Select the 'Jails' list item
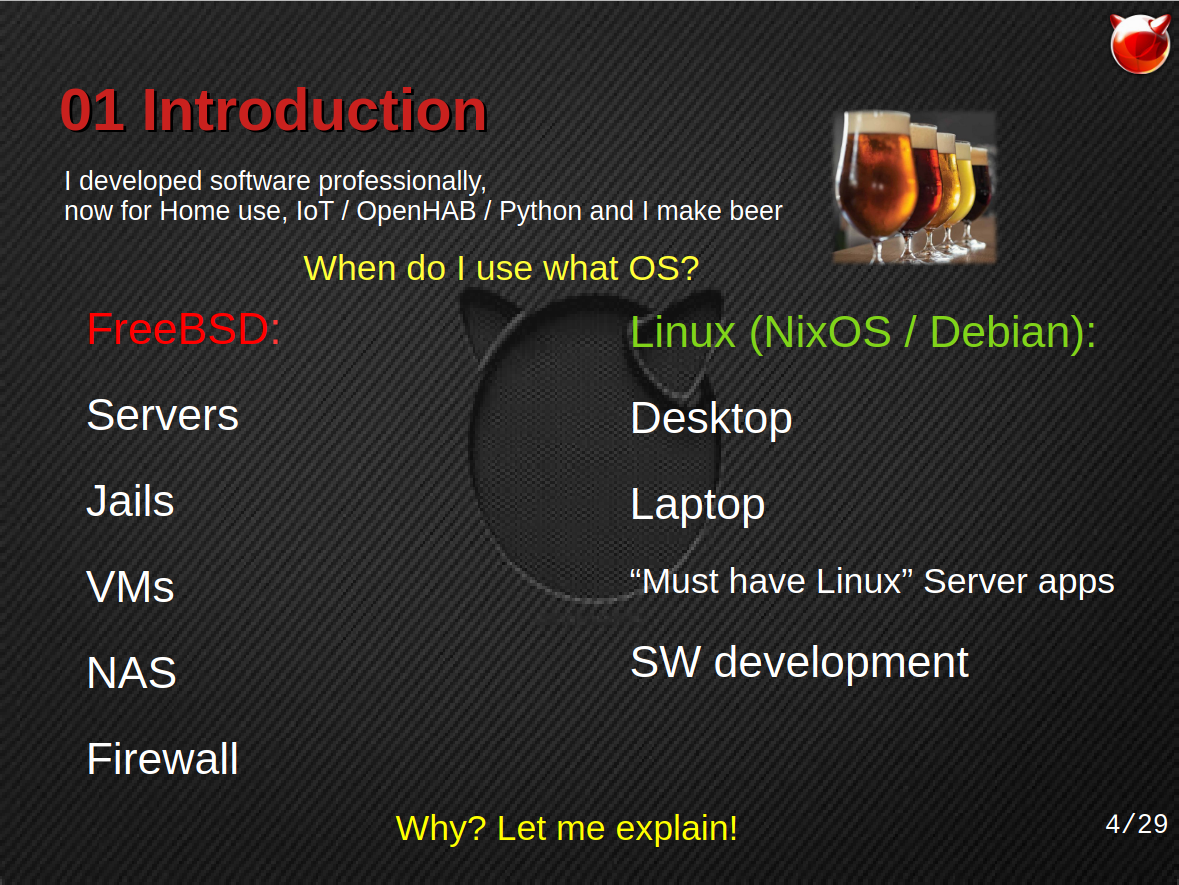 point(130,501)
